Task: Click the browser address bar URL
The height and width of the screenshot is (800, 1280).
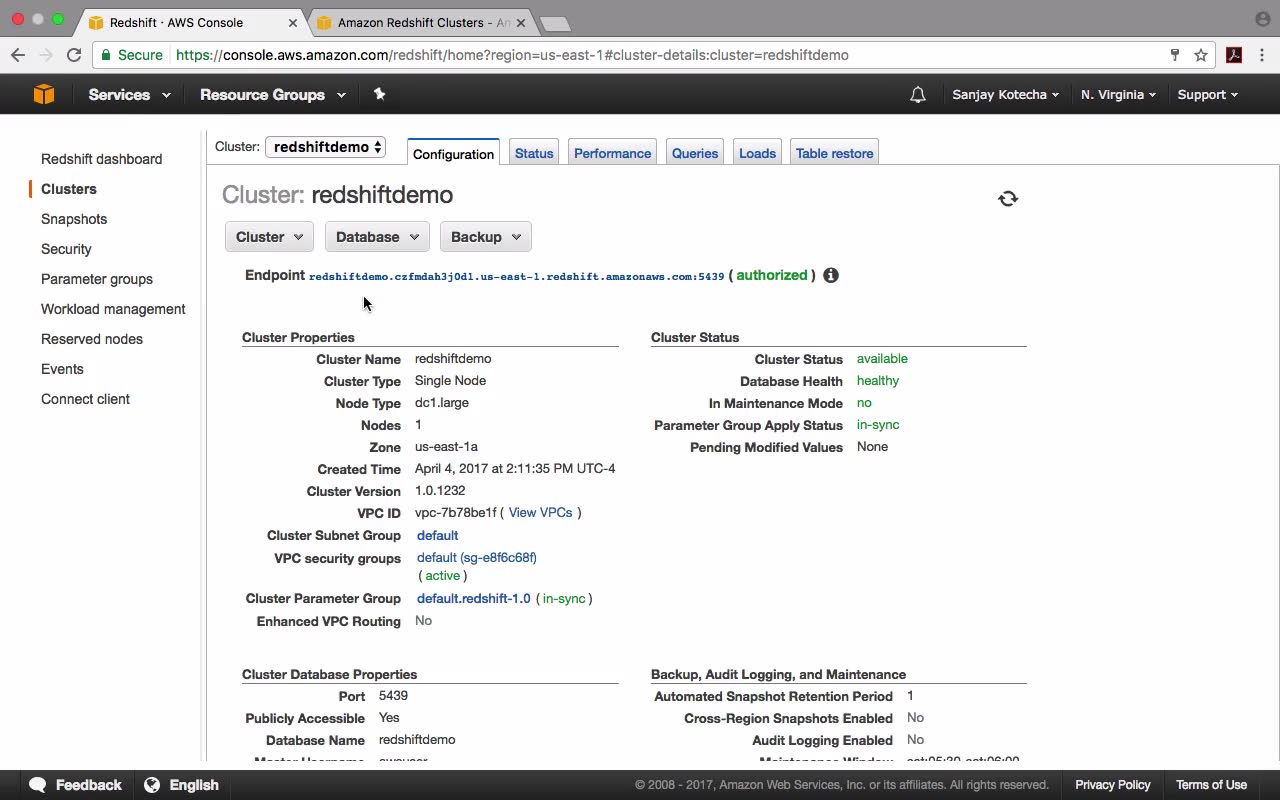Action: pos(512,55)
